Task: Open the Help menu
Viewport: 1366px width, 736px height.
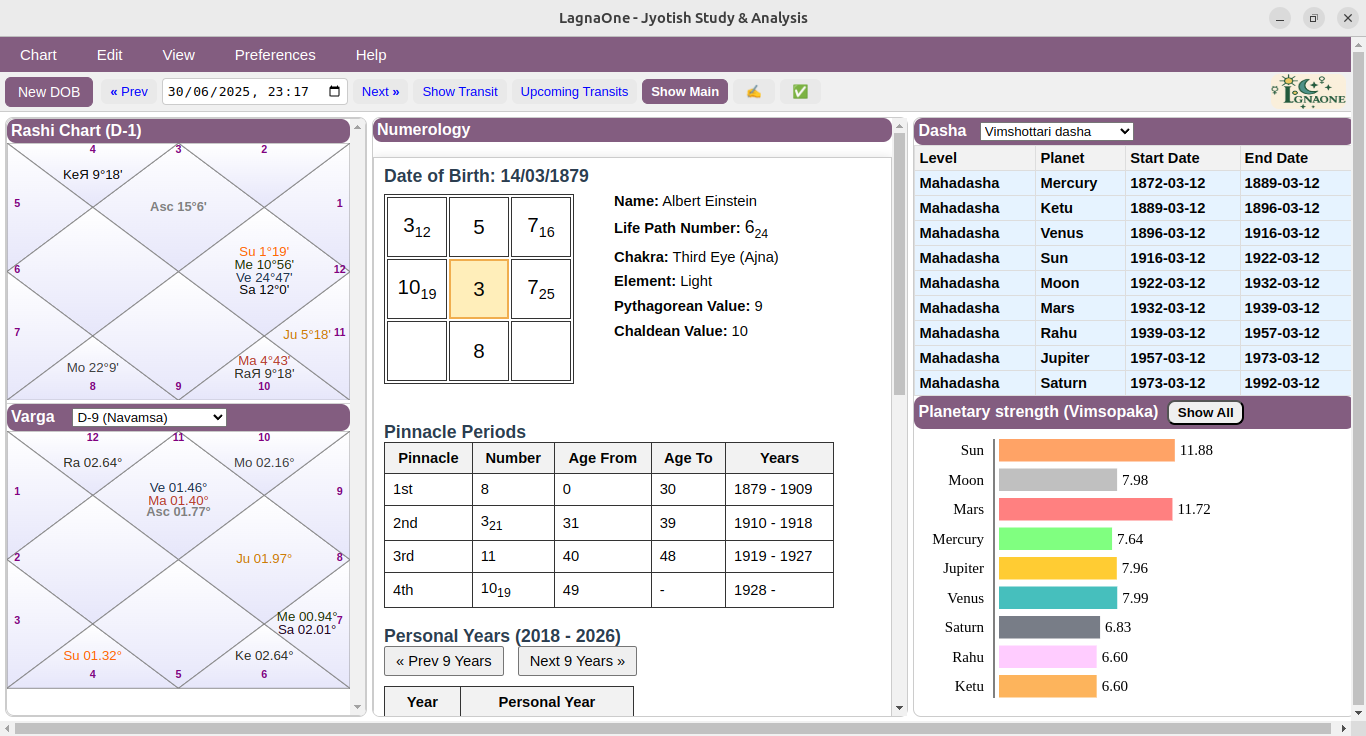Action: [x=371, y=55]
